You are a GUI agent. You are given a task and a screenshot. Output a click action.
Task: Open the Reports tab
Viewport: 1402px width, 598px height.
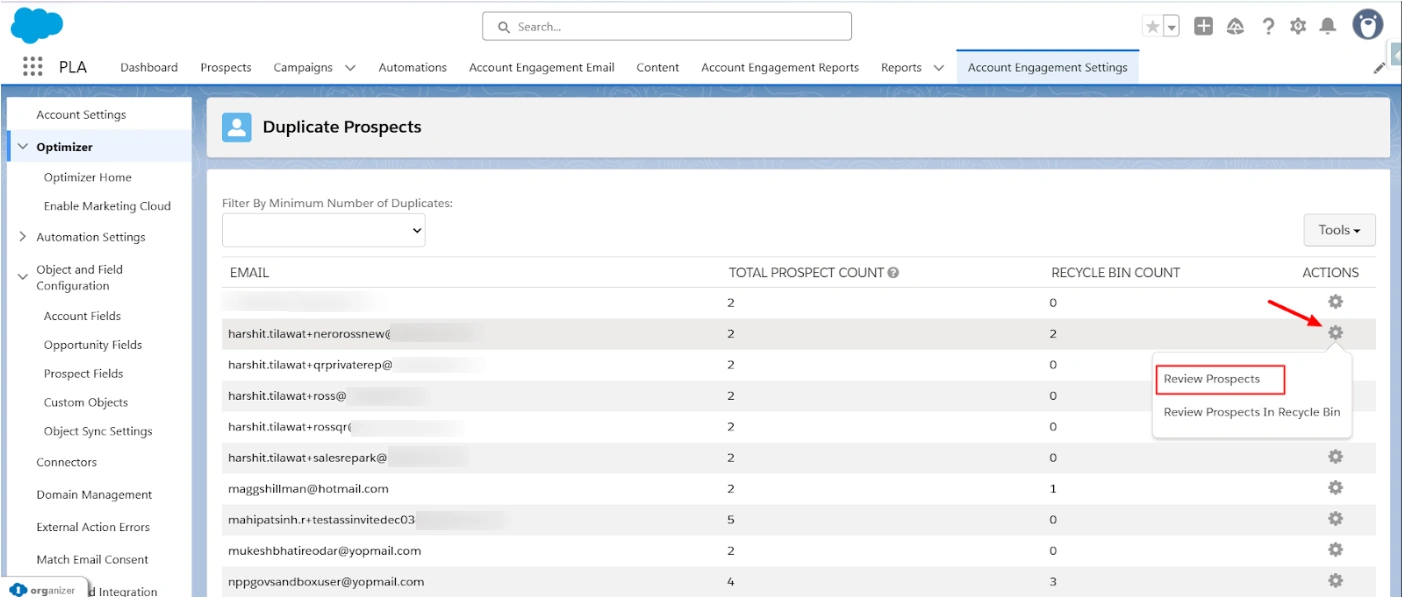click(901, 68)
